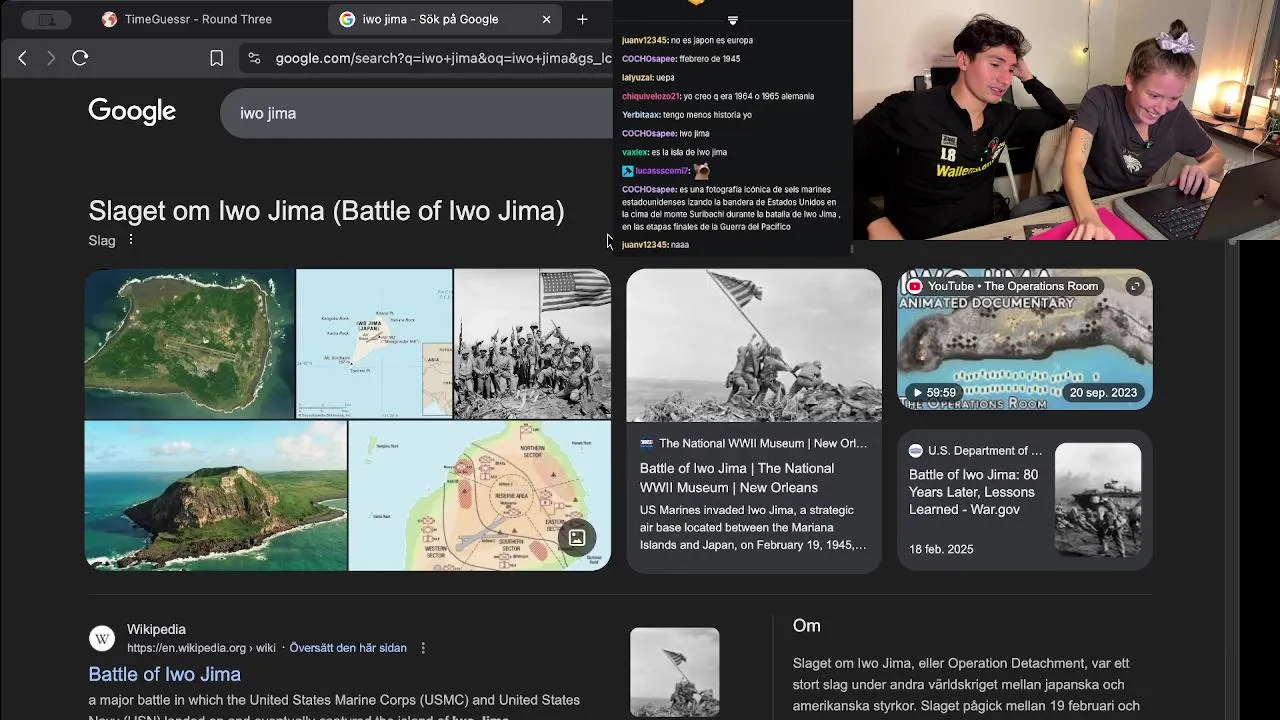
Task: Click COCHOsapee's 'Iwo jima' chat message
Action: 665,134
